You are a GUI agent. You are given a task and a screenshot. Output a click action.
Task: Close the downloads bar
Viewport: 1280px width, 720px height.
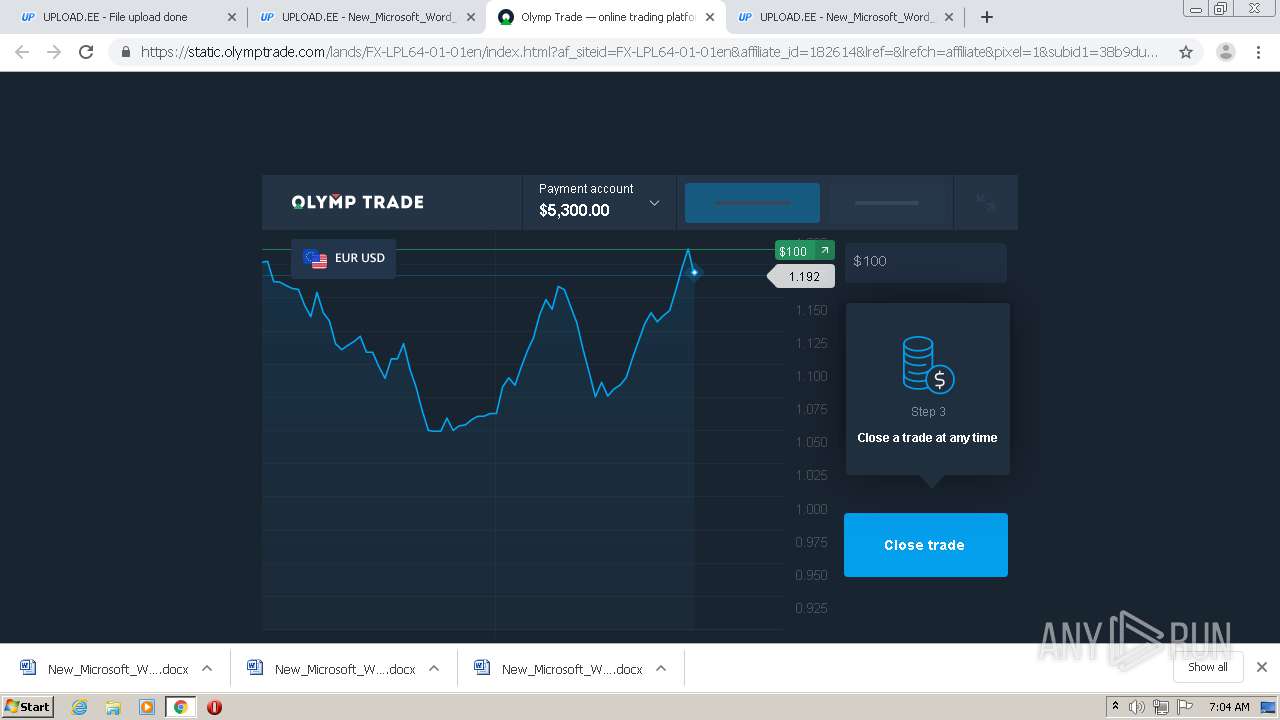[x=1262, y=667]
